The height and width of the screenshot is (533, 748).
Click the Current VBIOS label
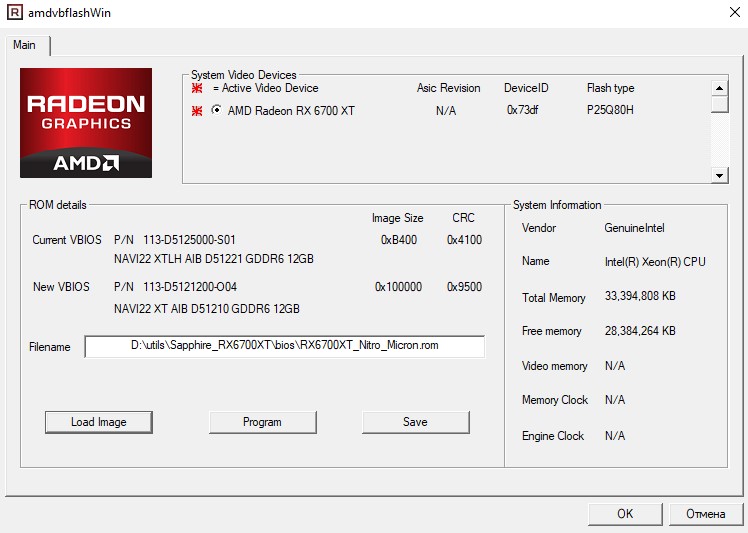click(x=67, y=240)
